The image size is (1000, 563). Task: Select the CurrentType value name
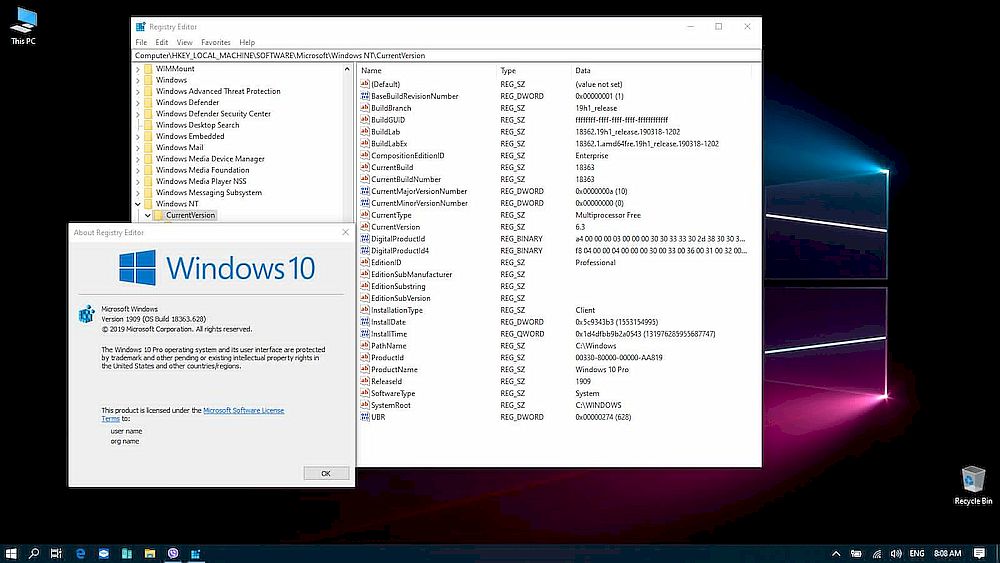tap(391, 215)
